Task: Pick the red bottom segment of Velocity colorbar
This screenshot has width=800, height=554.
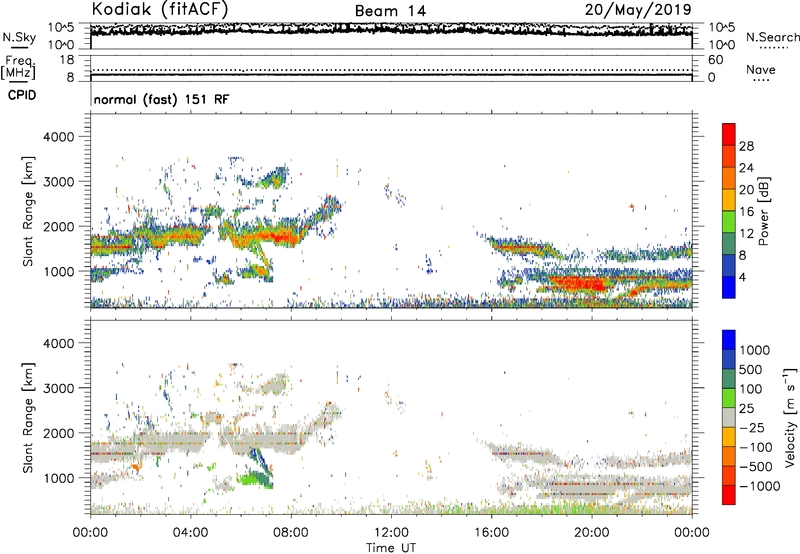Action: coord(729,495)
